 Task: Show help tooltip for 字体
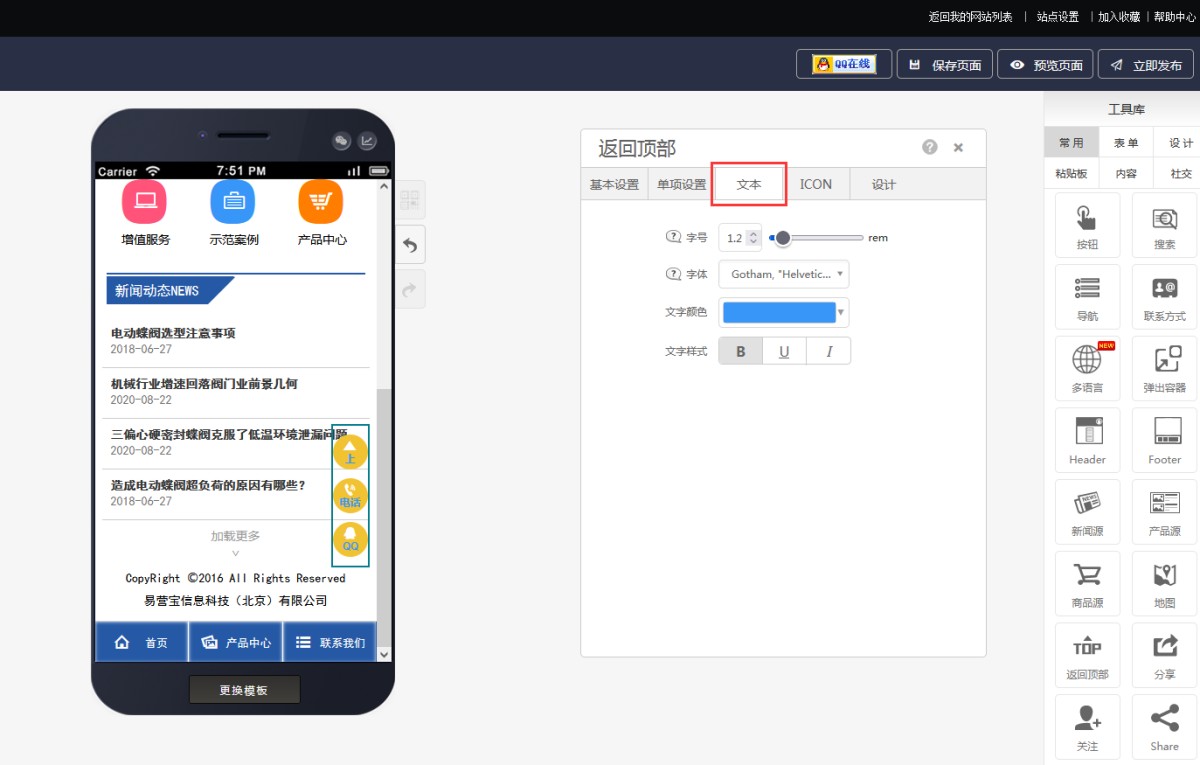672,274
